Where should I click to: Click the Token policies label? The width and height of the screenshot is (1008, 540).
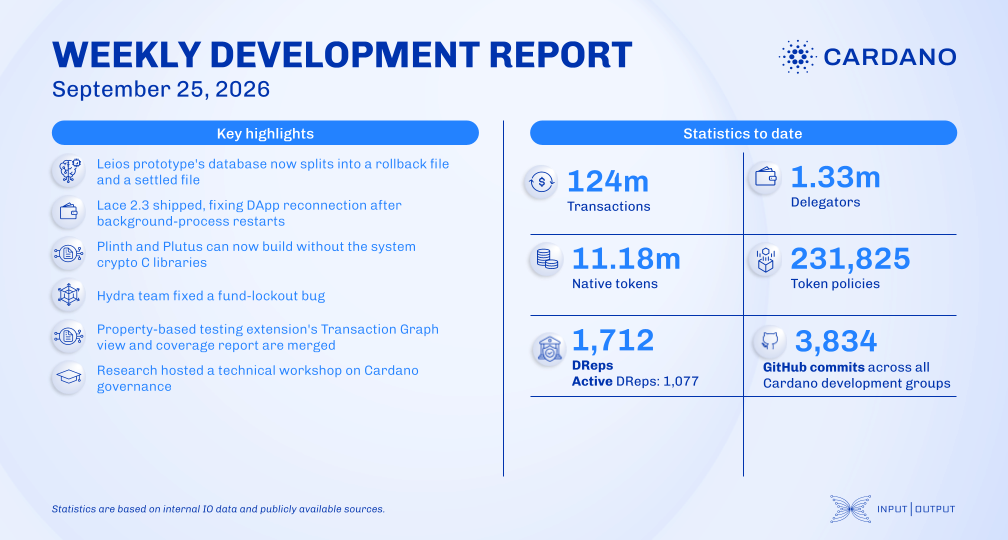[x=835, y=284]
